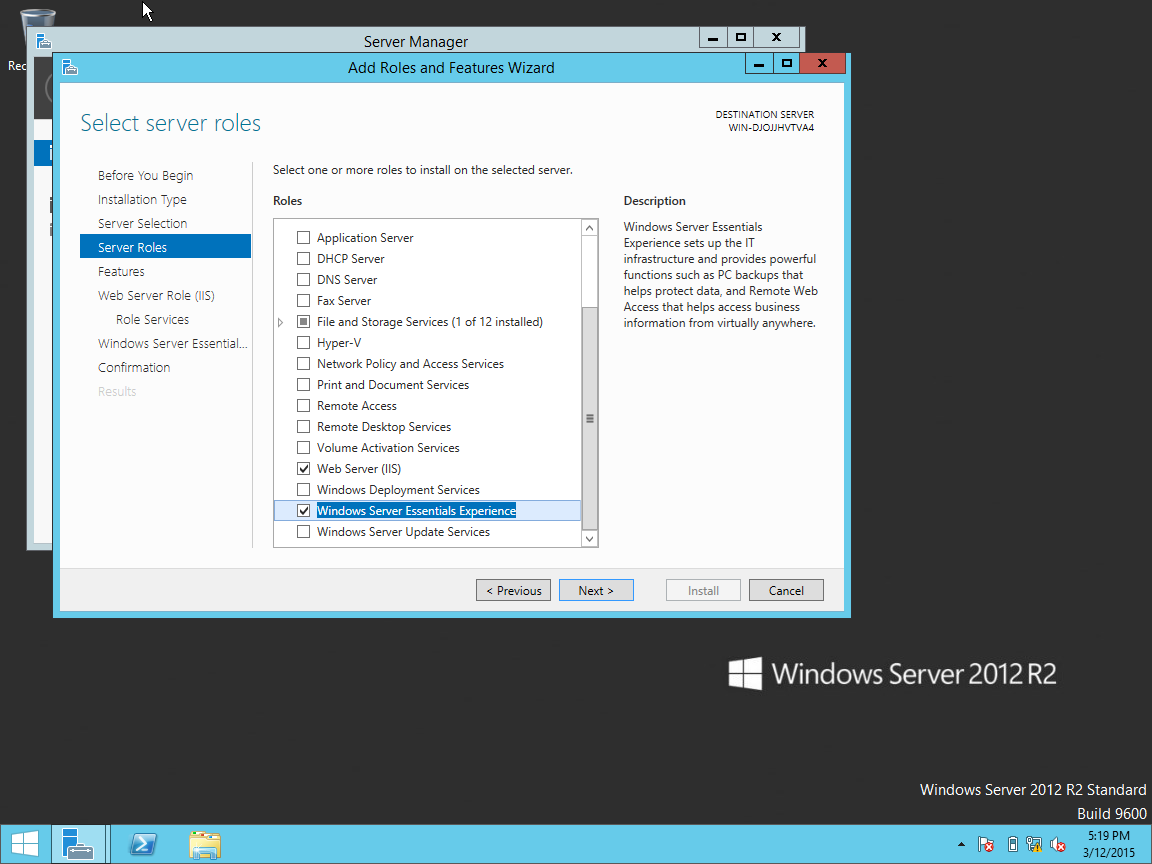1152x864 pixels.
Task: Uncheck the Web Server (IIS) role
Action: [303, 469]
